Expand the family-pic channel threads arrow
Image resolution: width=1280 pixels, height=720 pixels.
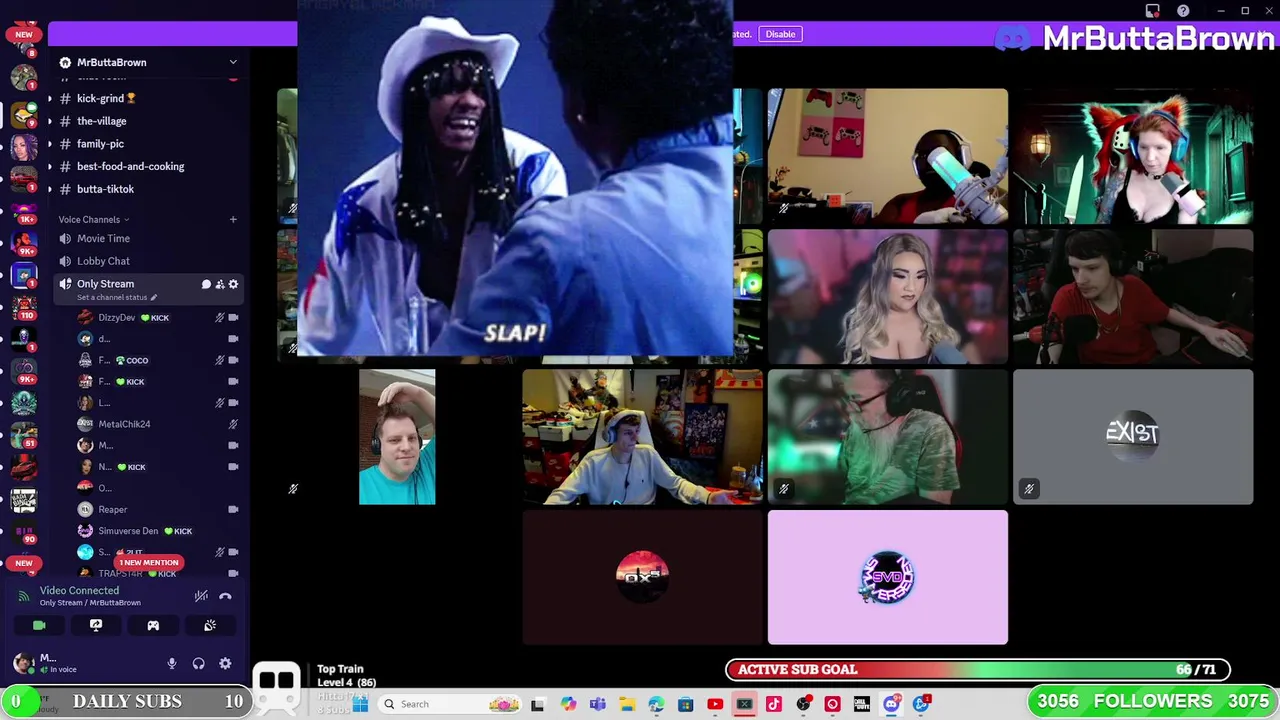49,144
